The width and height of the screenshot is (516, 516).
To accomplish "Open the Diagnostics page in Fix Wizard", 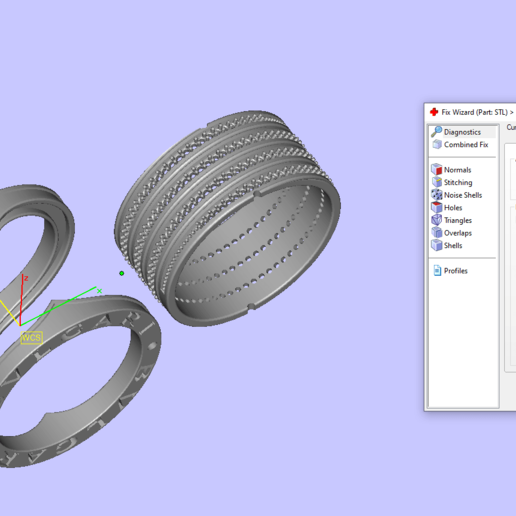I will coord(463,132).
